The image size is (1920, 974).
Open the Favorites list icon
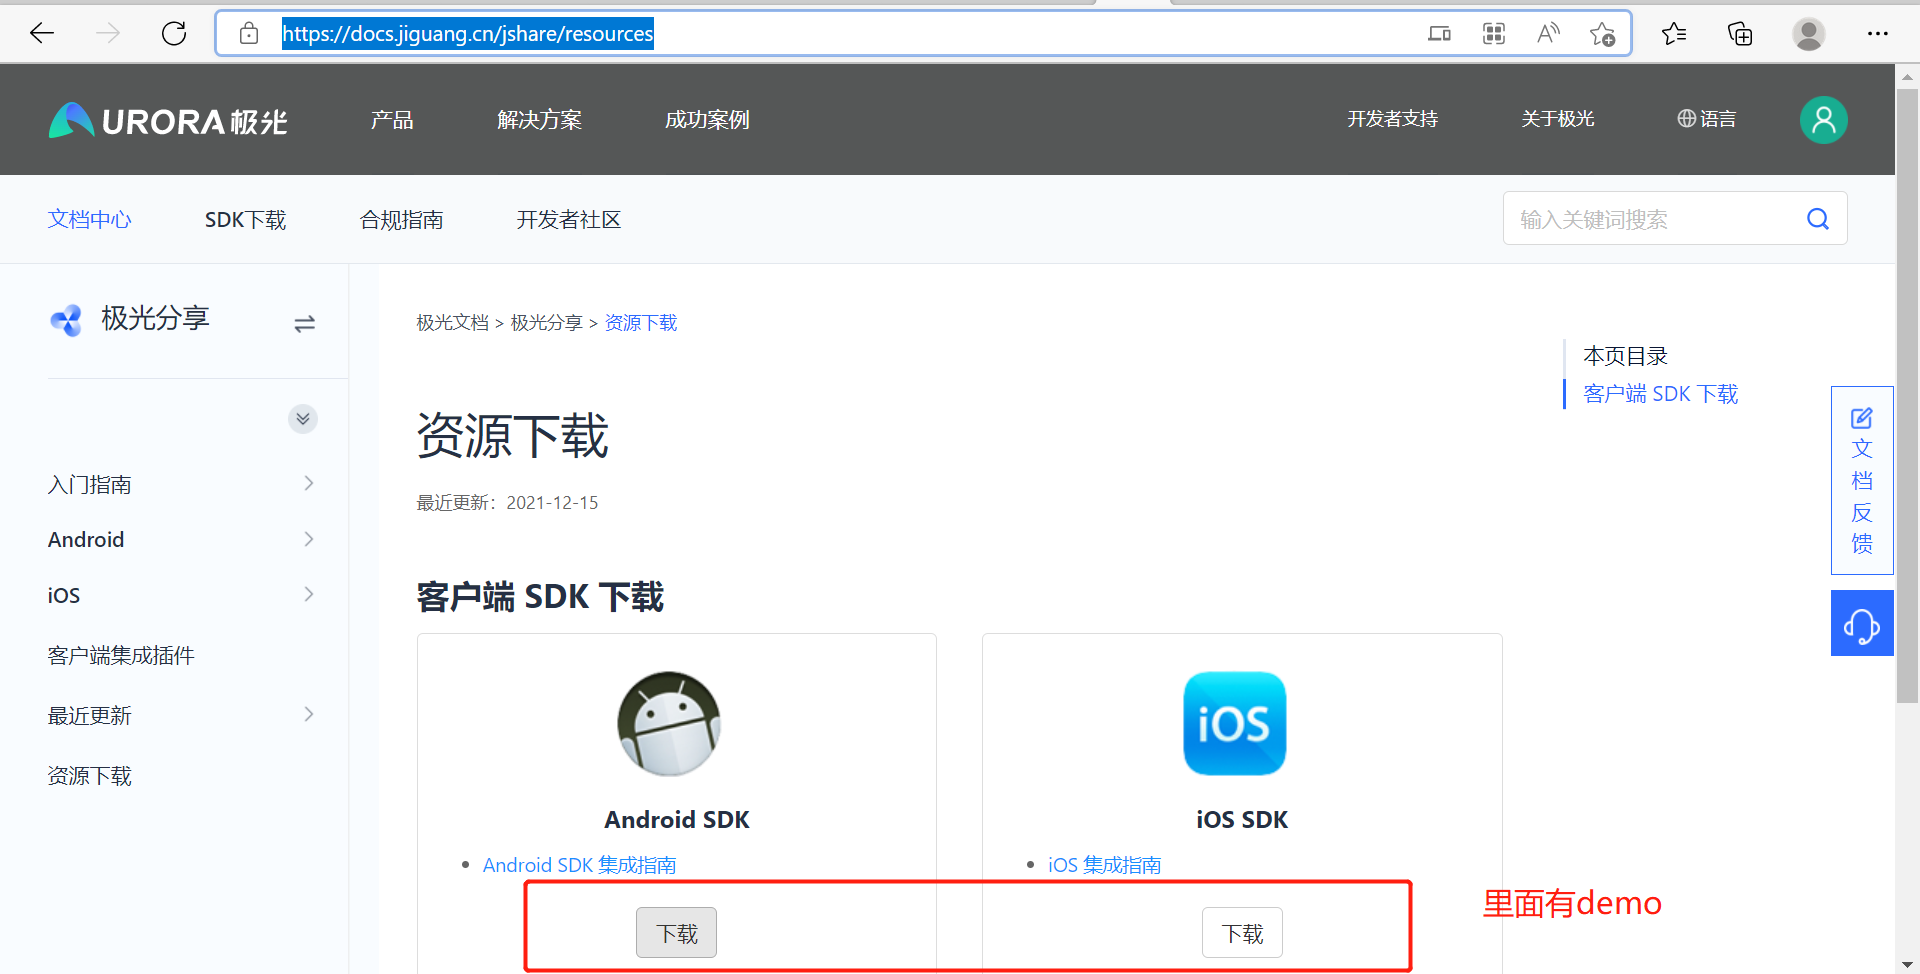coord(1674,34)
